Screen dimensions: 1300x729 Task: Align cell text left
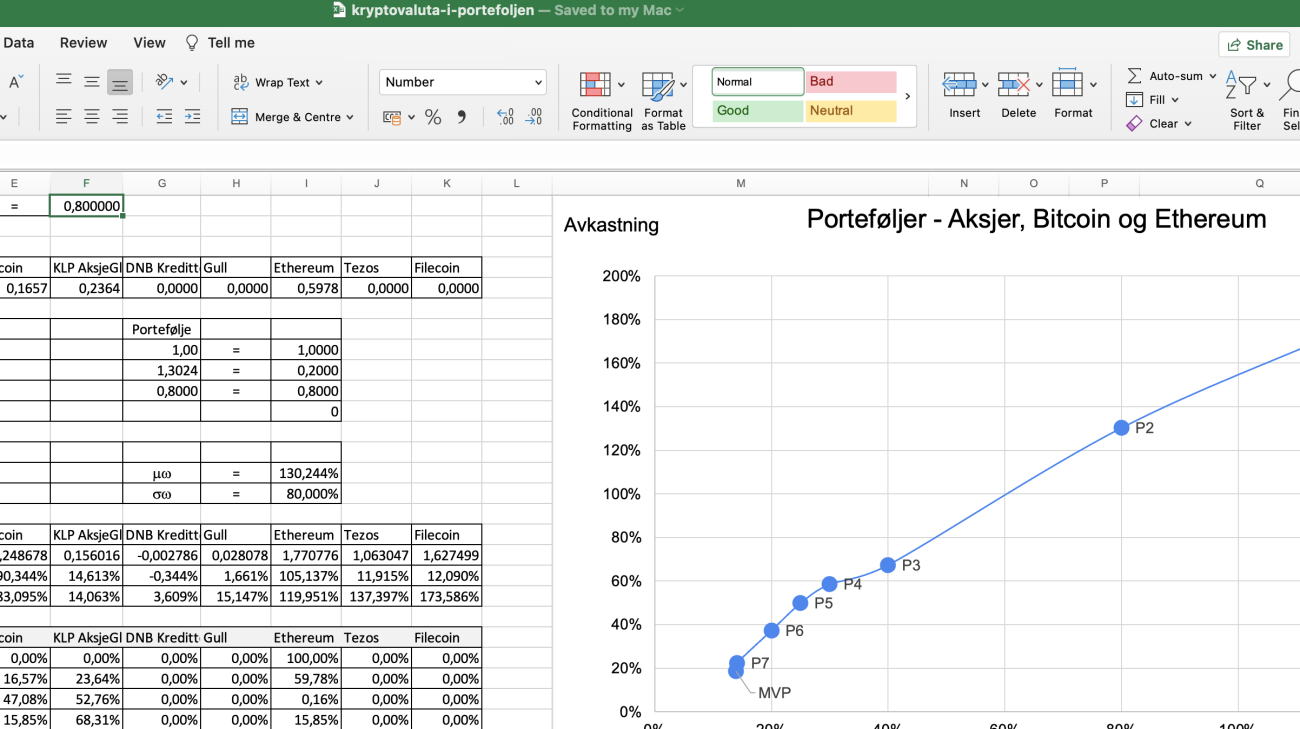[x=63, y=117]
